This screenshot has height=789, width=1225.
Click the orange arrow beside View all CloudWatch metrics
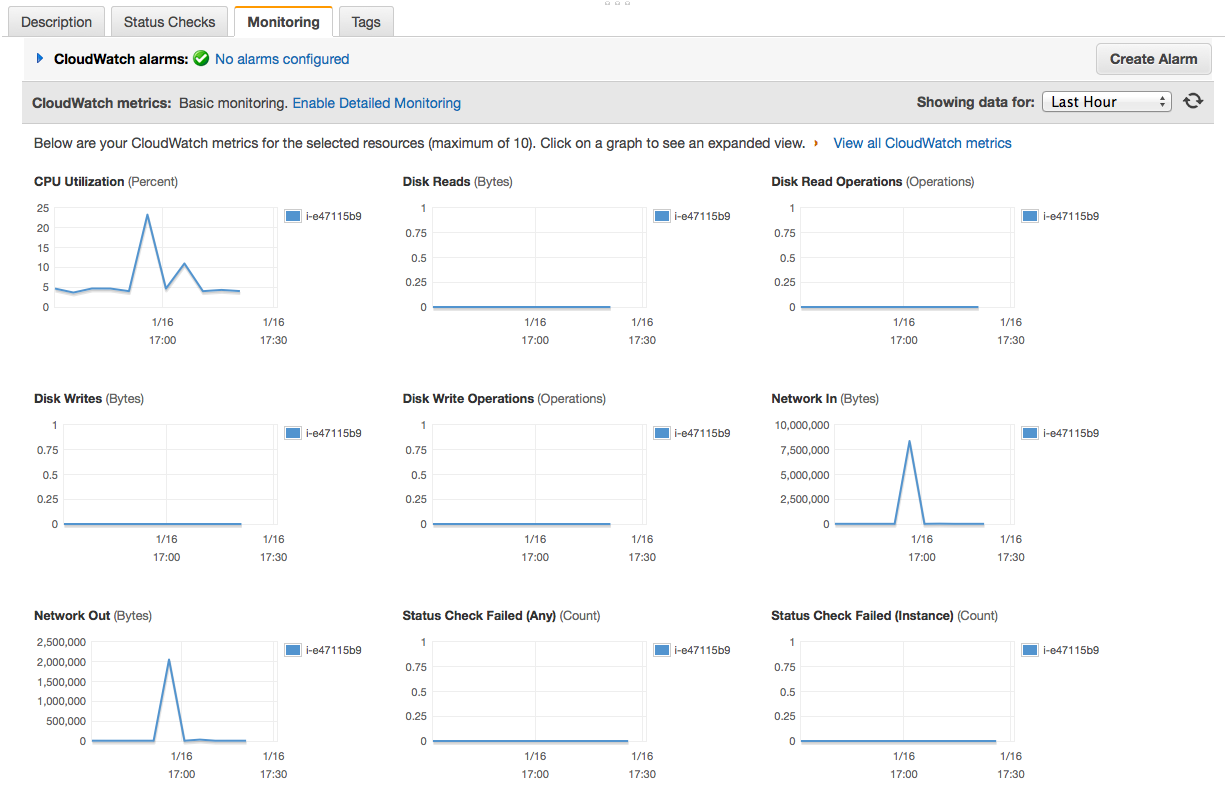pos(817,143)
